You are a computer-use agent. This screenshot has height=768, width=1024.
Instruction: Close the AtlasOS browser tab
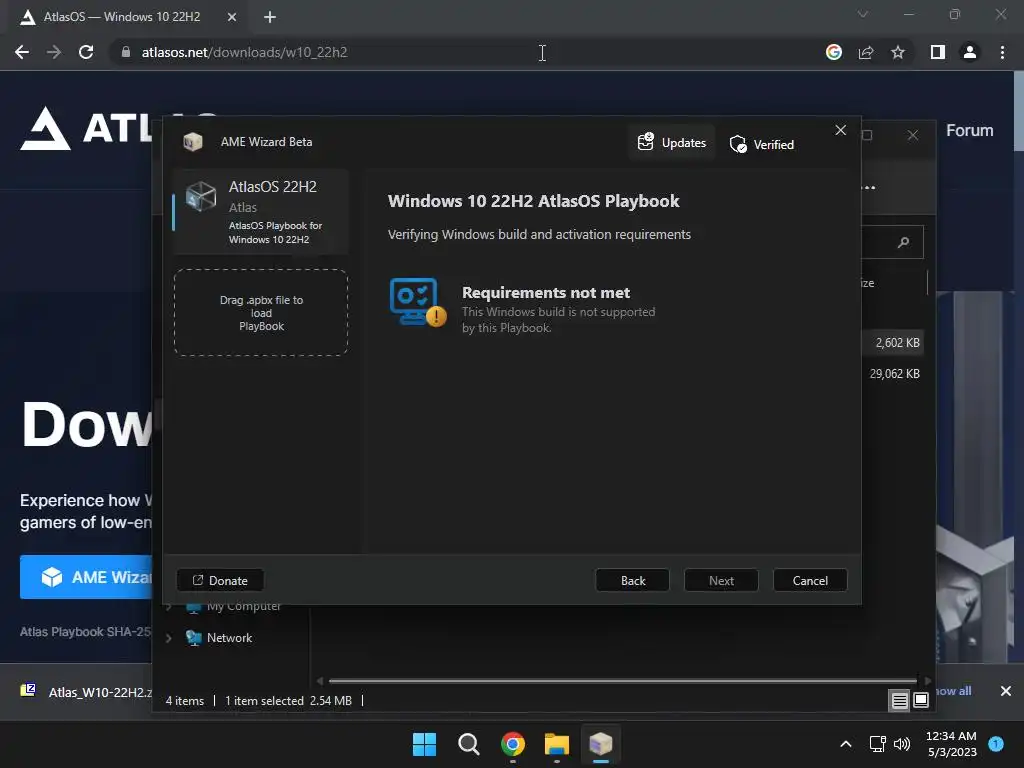click(232, 17)
